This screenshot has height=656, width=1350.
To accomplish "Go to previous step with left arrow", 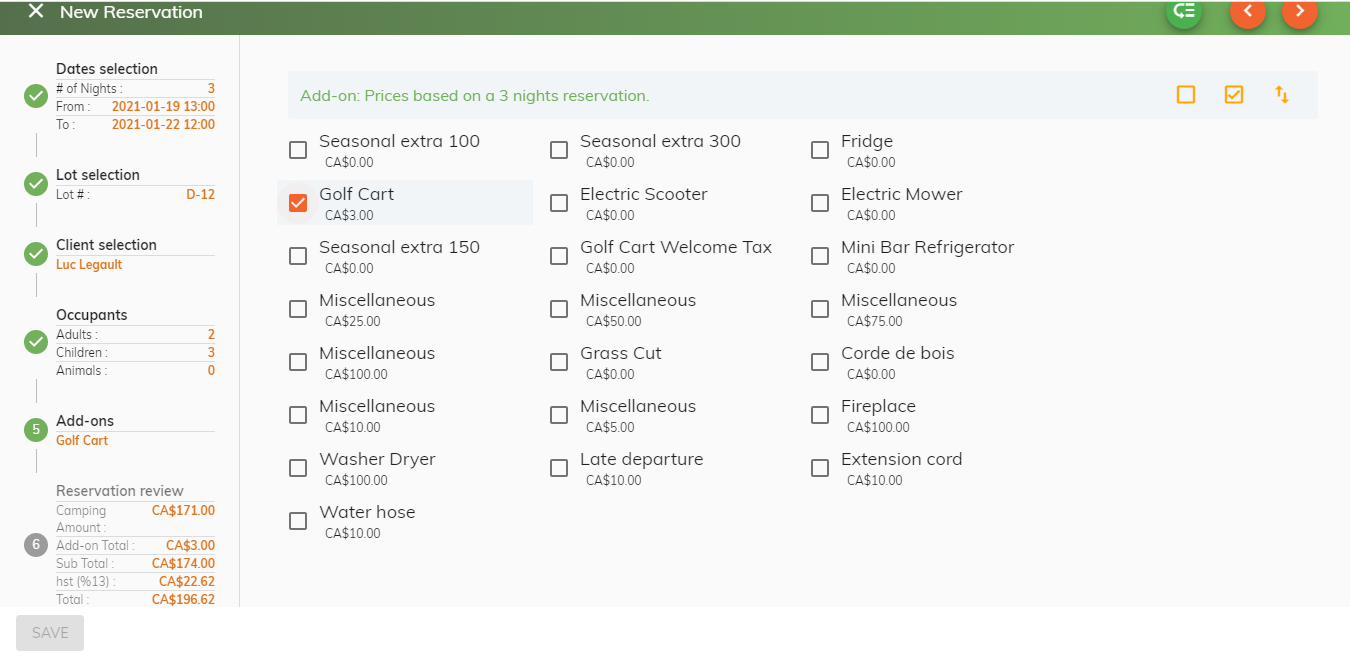I will coord(1248,11).
